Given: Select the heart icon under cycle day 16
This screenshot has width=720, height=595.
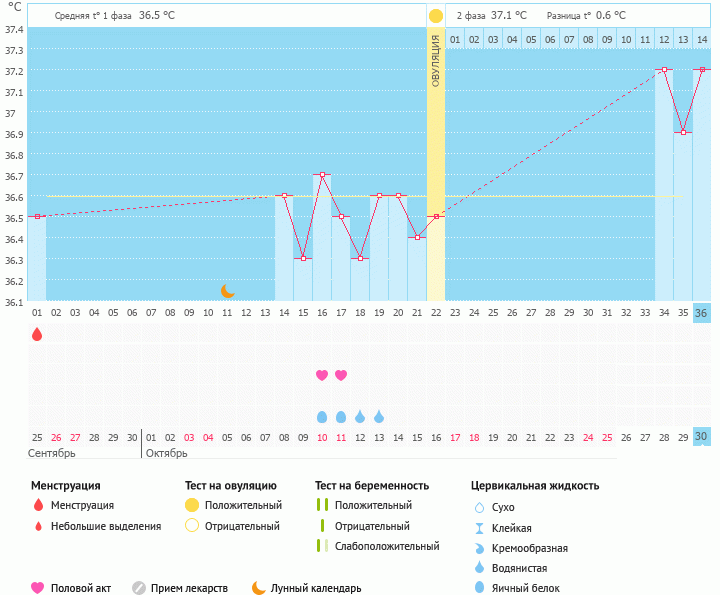Looking at the screenshot, I should 322,375.
